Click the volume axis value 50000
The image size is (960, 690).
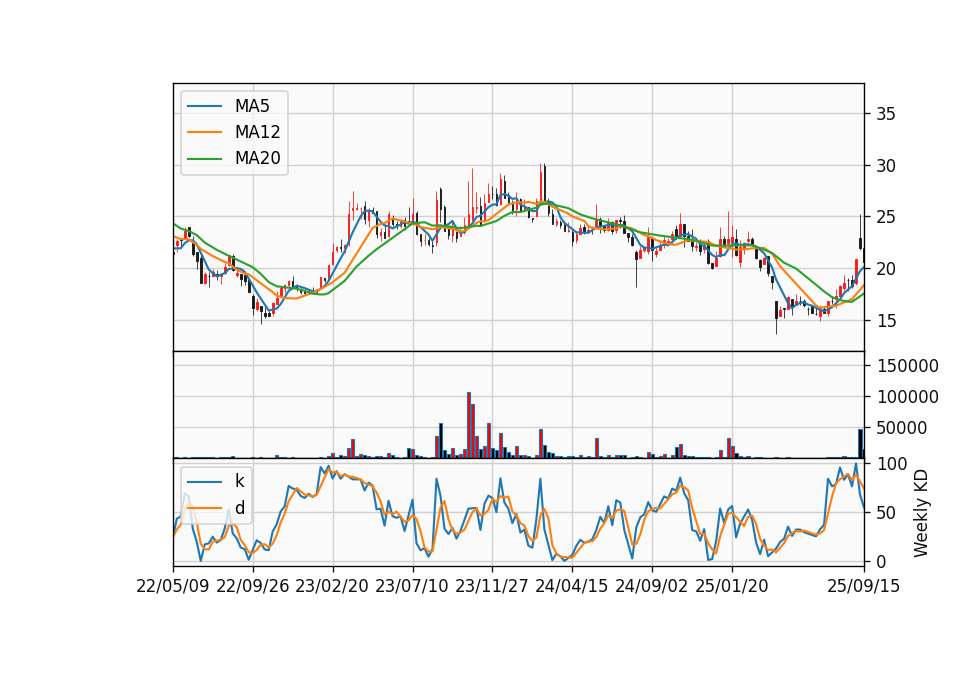click(x=902, y=428)
